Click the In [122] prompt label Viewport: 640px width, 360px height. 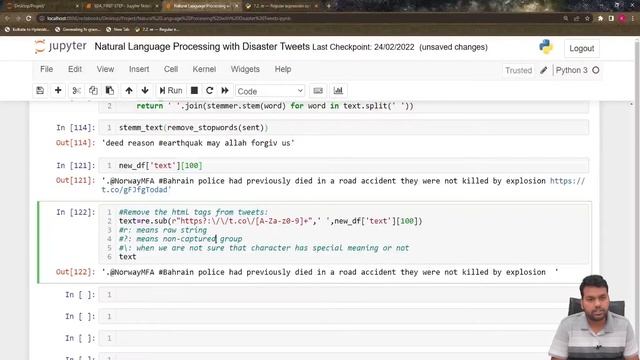coord(76,212)
